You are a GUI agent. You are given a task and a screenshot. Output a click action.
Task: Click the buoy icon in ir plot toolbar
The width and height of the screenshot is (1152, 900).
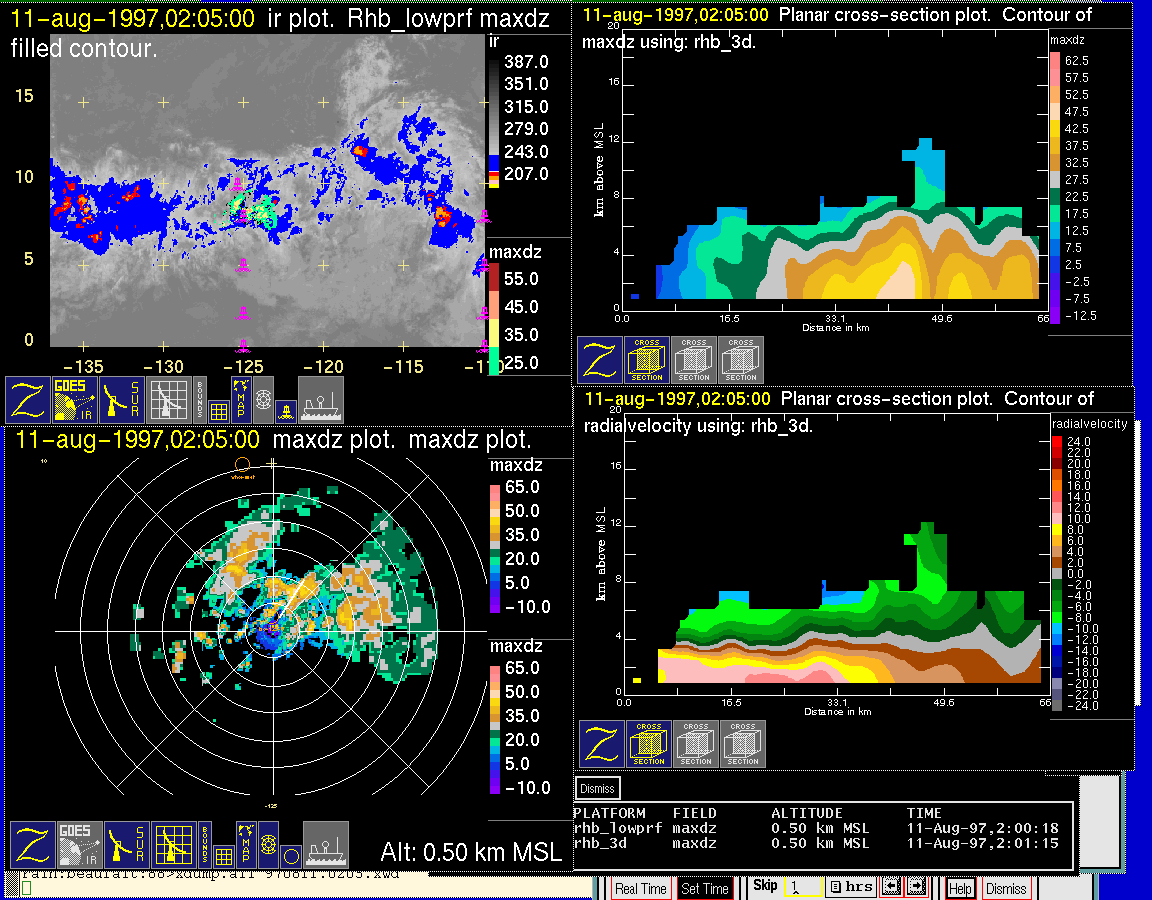click(x=285, y=409)
